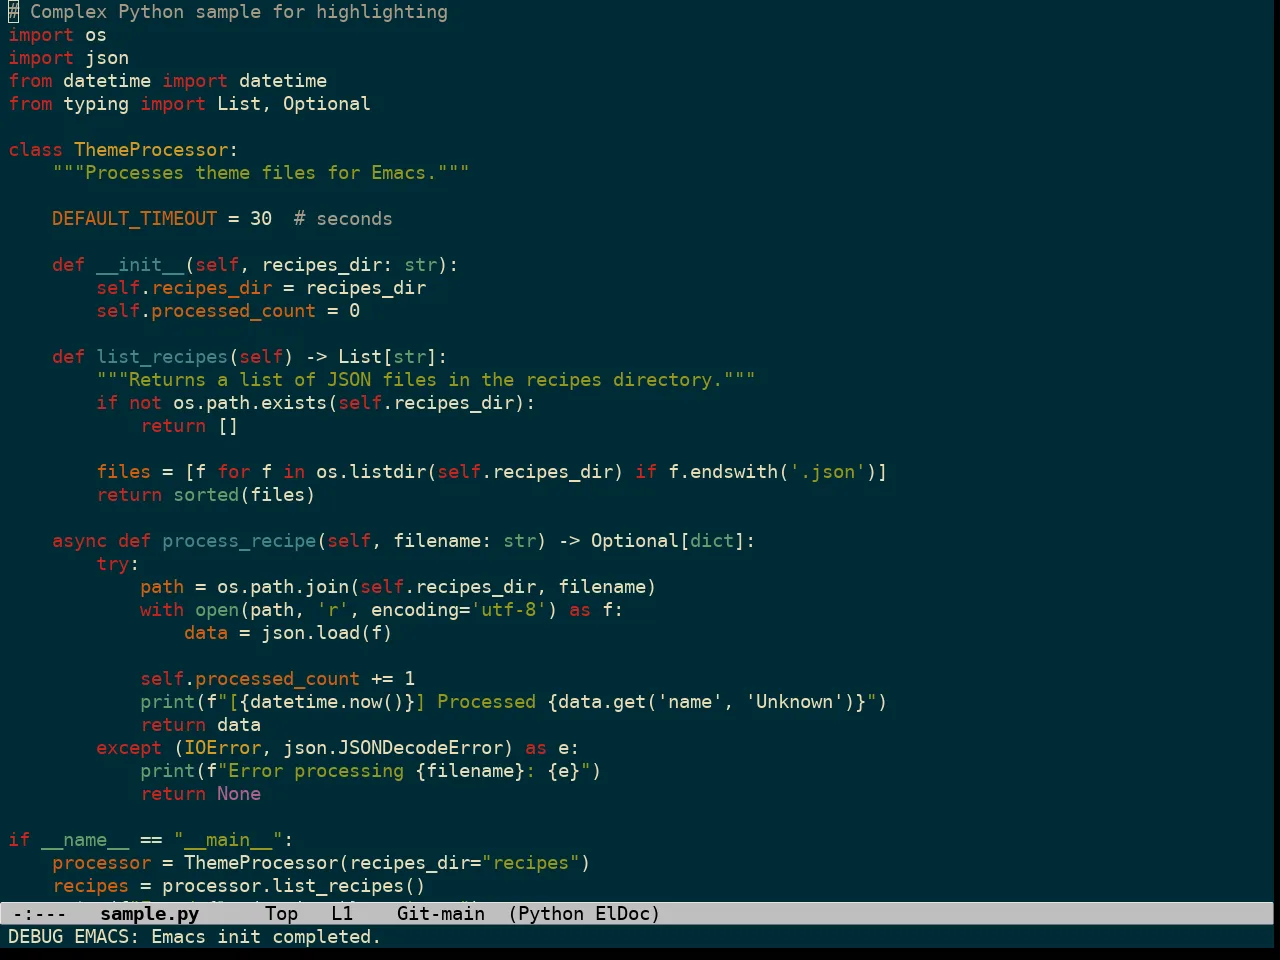1280x960 pixels.
Task: Click the 'return data' statement
Action: tap(200, 725)
